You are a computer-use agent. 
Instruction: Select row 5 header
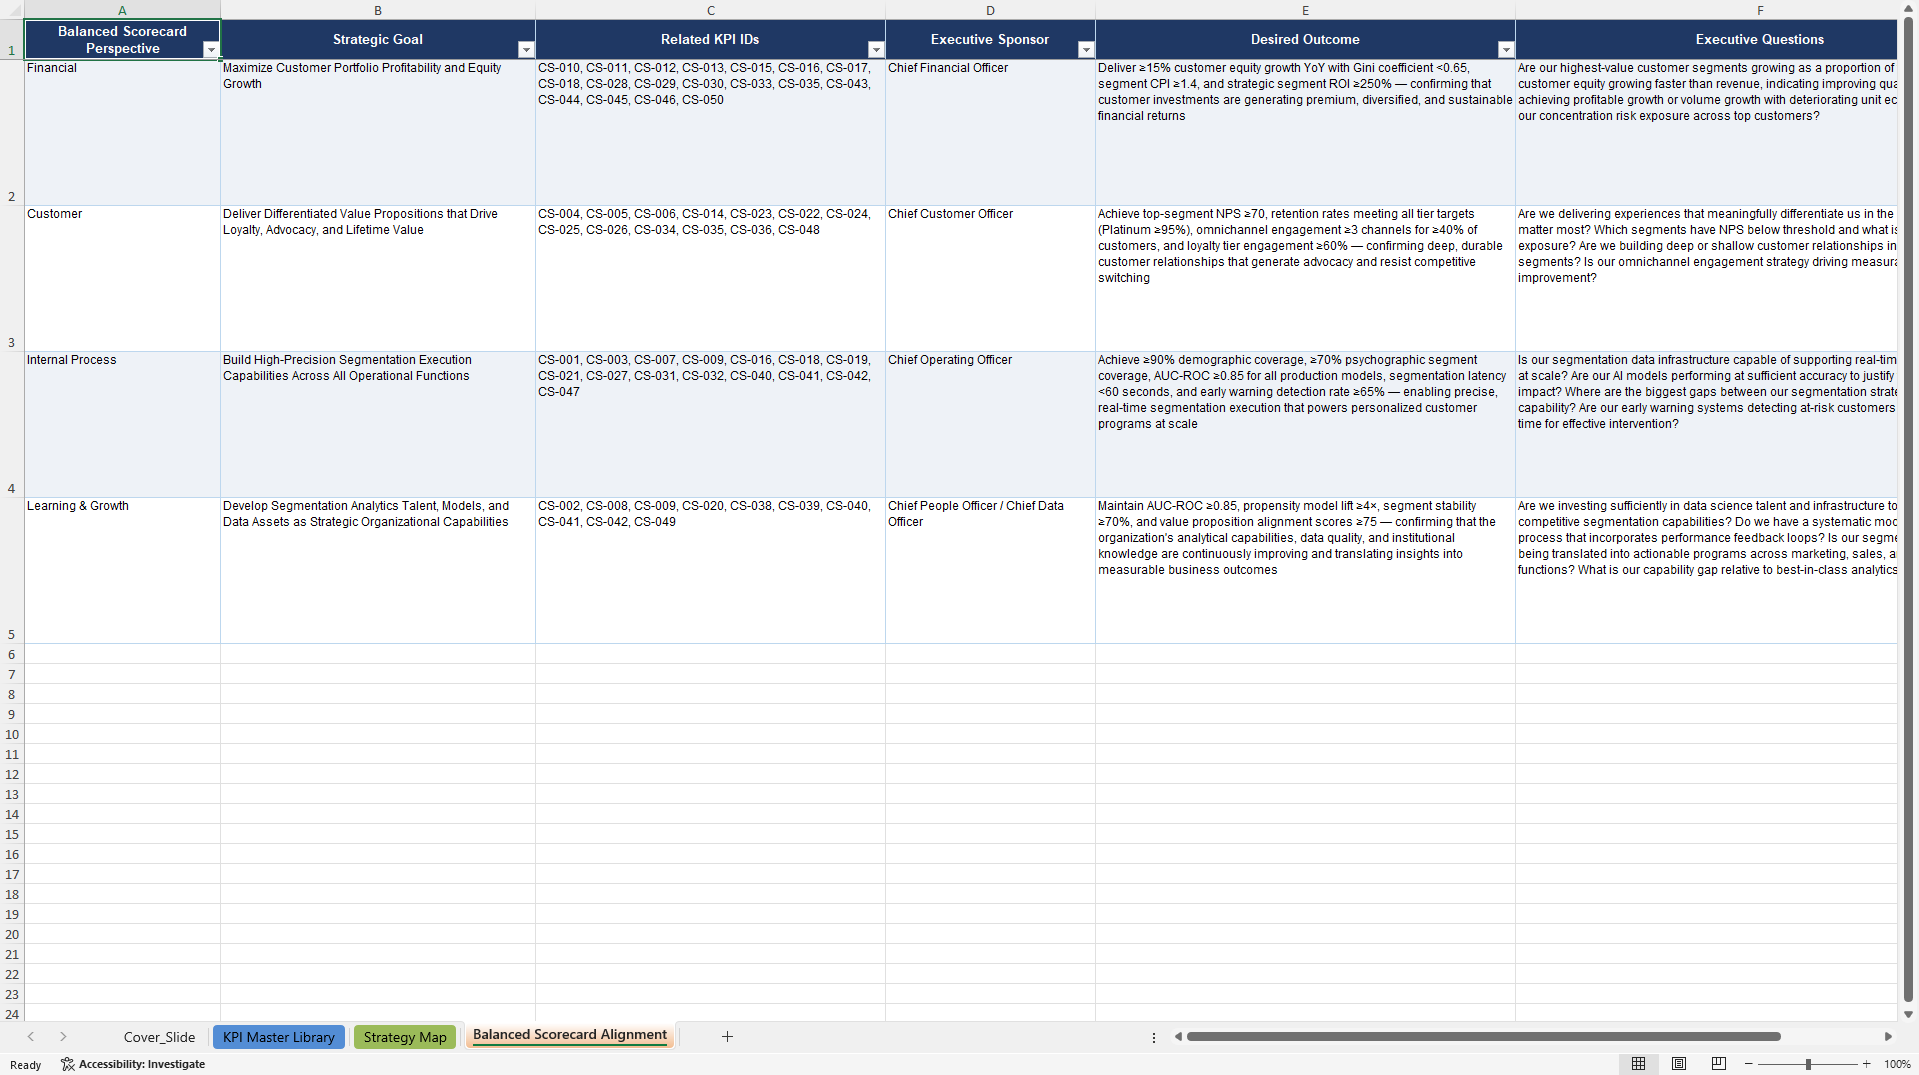(x=12, y=570)
